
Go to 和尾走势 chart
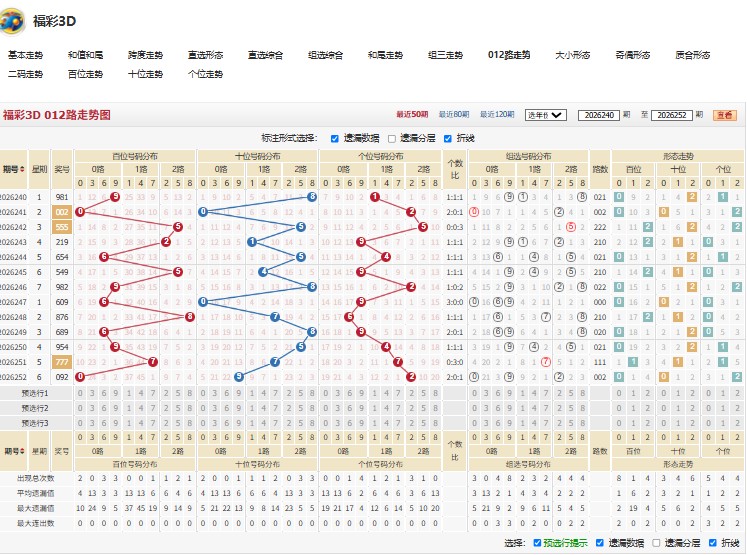pyautogui.click(x=385, y=55)
